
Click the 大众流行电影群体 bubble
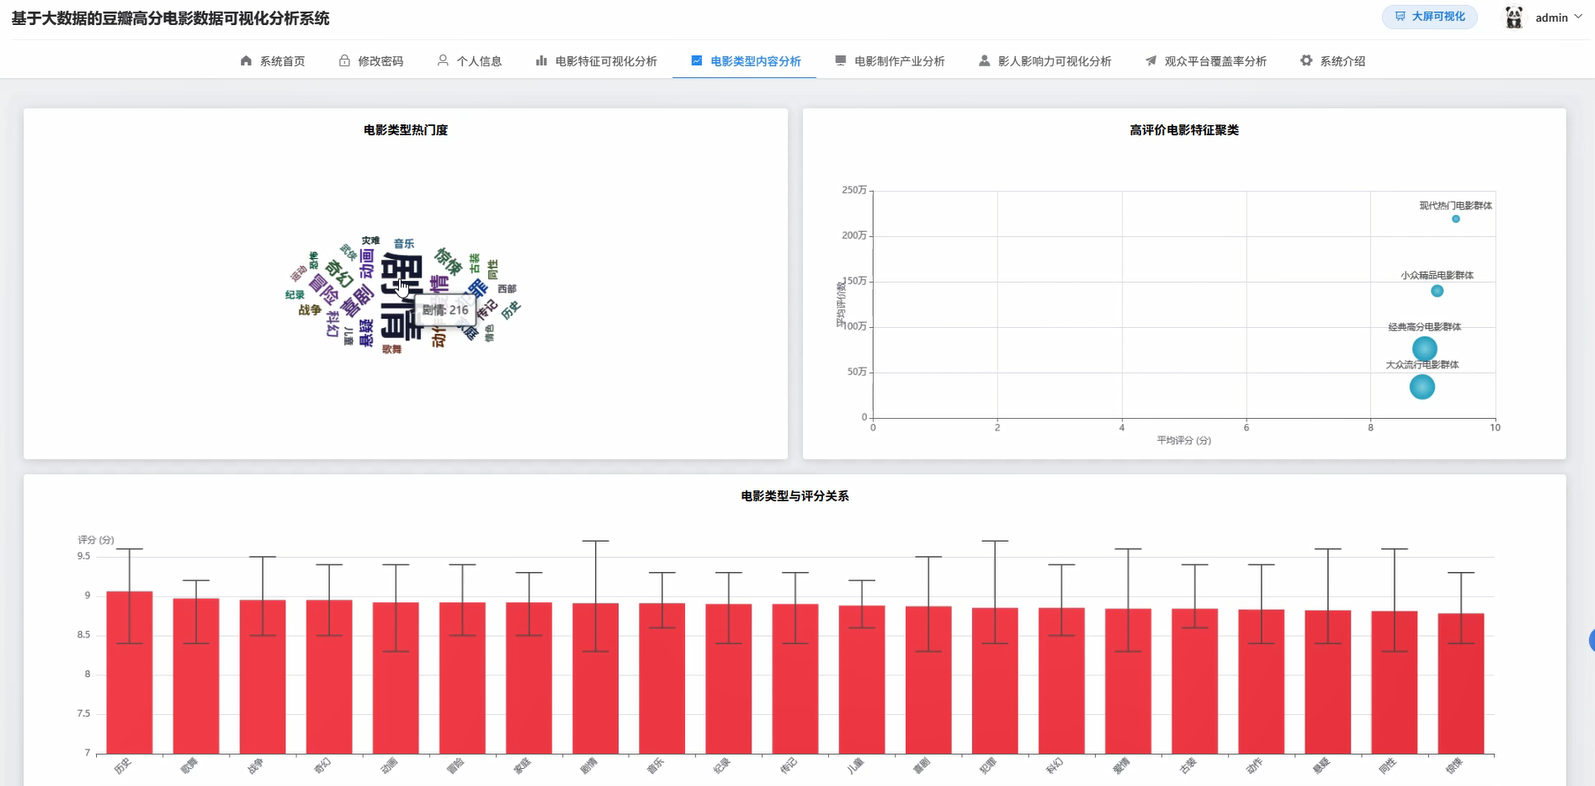click(1422, 387)
